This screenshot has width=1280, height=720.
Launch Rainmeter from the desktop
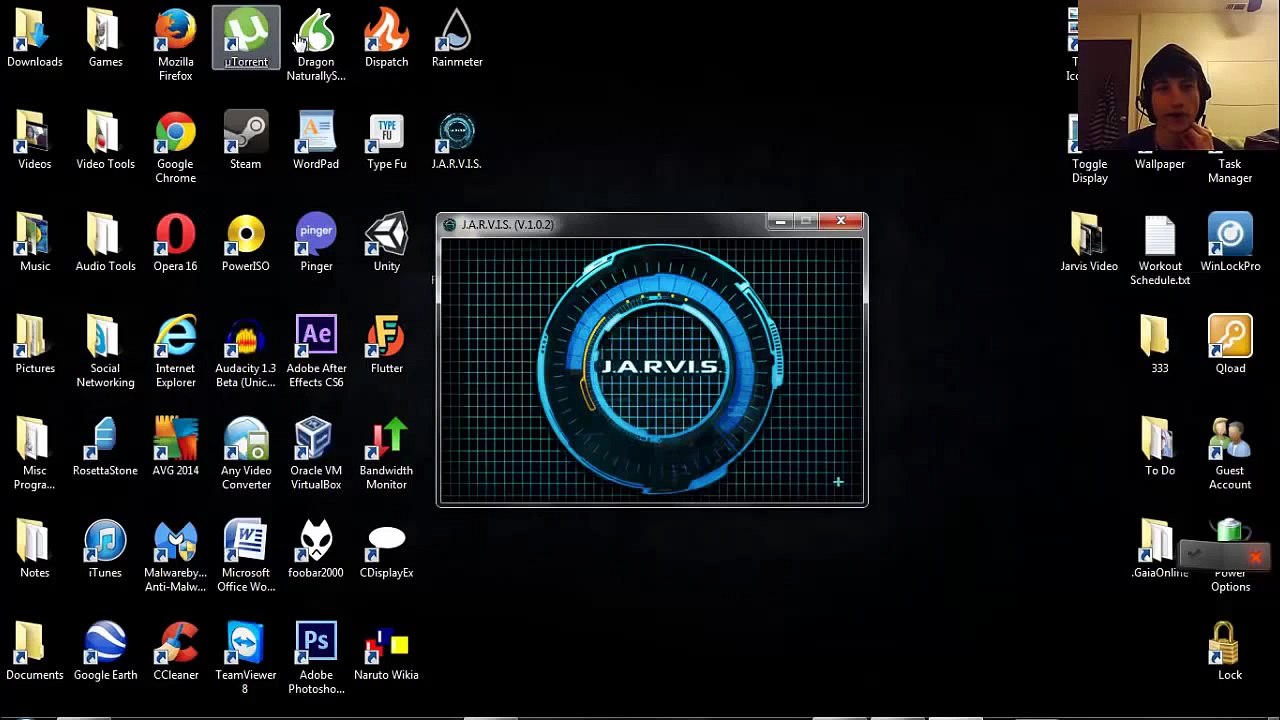pyautogui.click(x=457, y=38)
